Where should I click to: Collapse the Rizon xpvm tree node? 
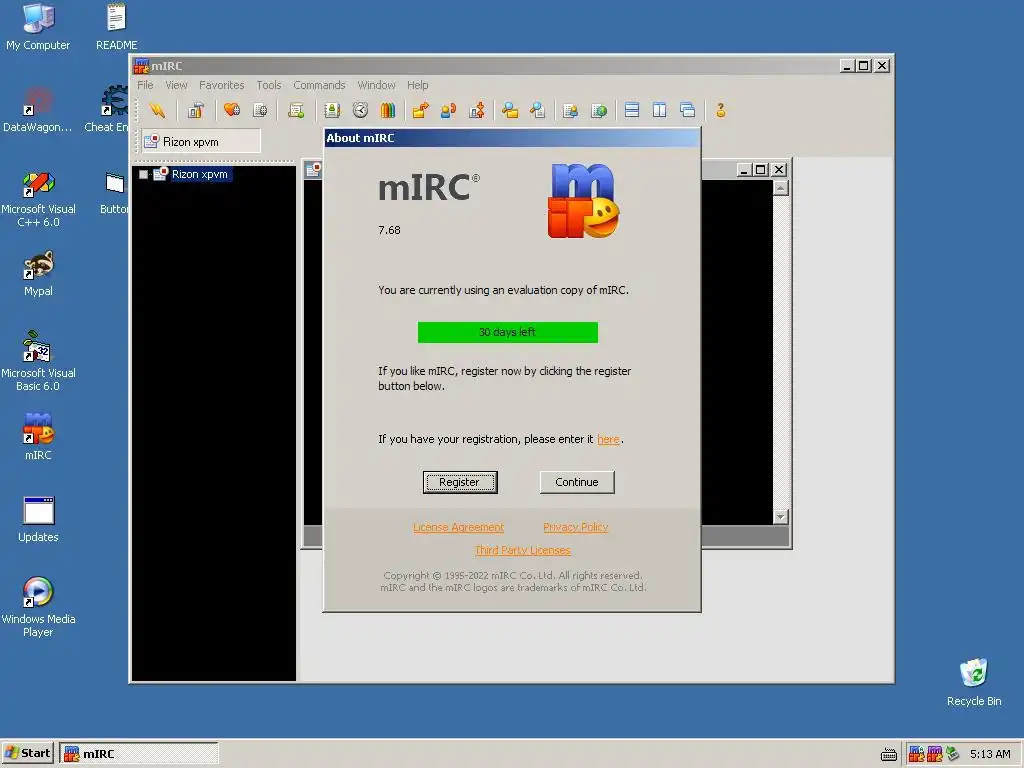tap(143, 174)
